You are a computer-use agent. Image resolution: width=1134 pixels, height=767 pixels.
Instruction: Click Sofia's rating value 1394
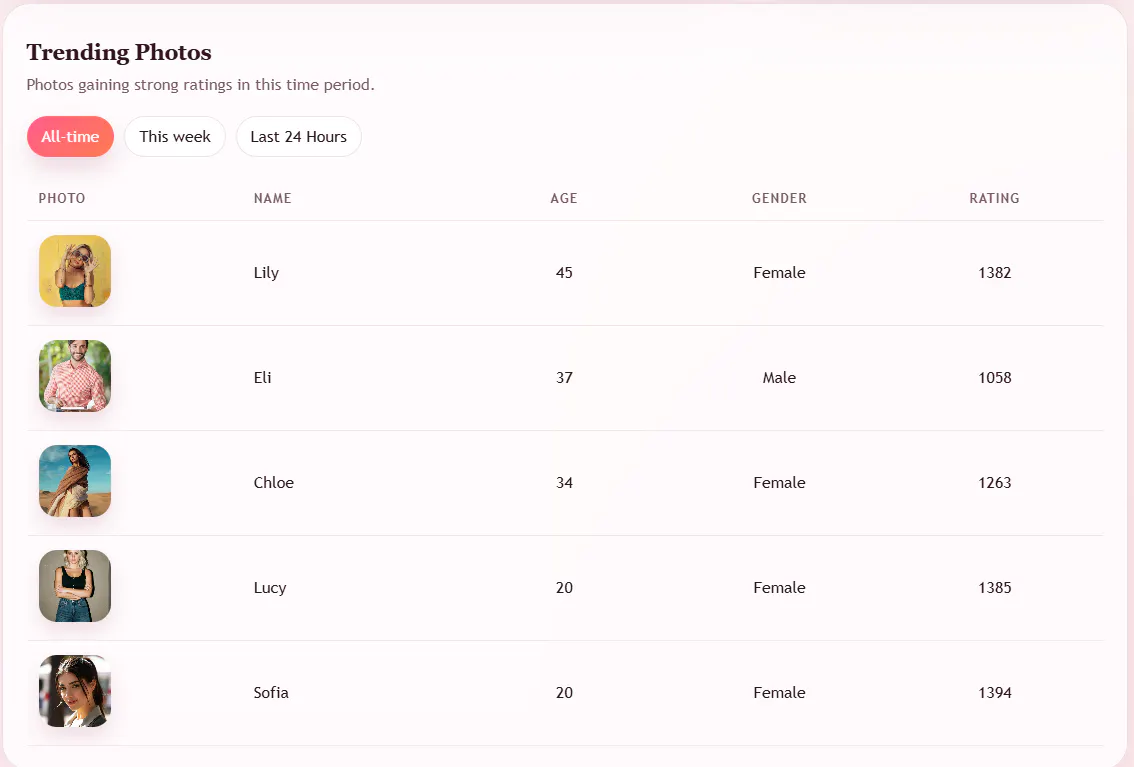995,693
